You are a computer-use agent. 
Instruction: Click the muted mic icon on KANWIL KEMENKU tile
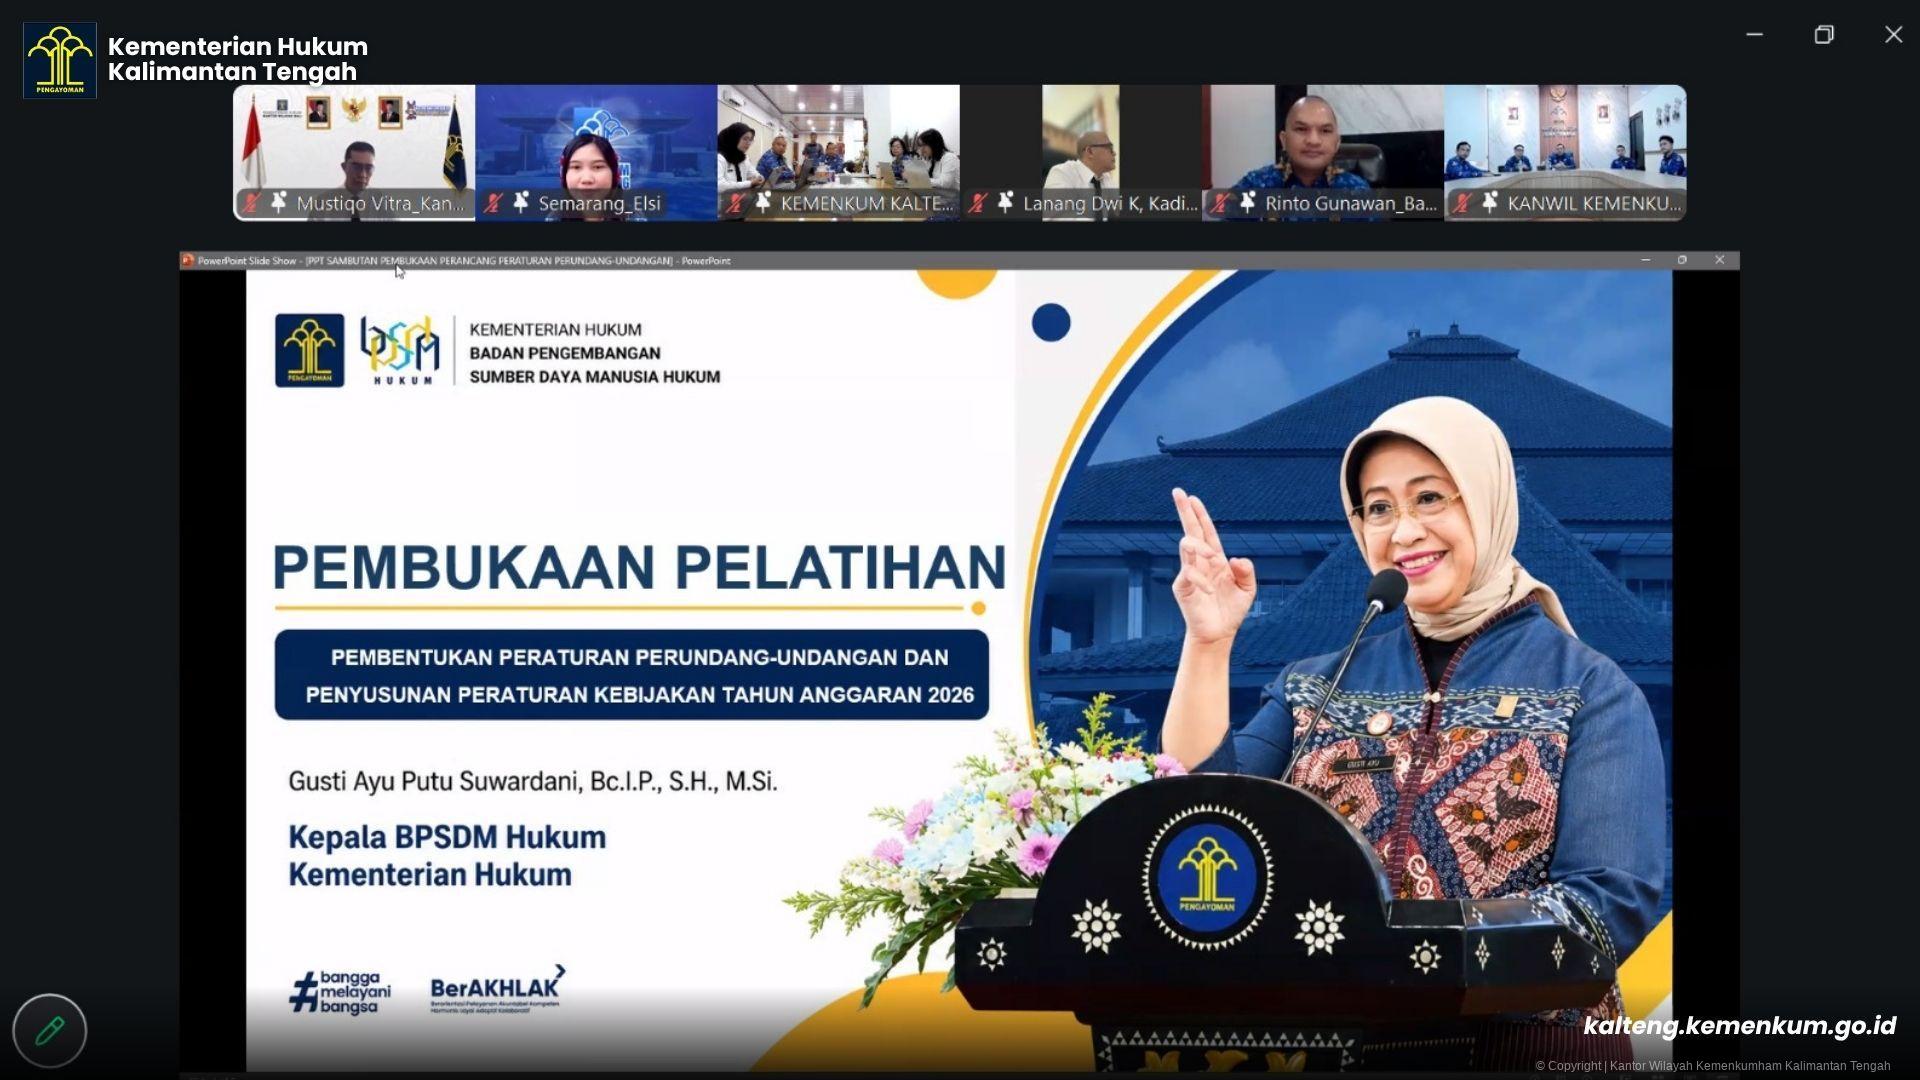tap(1461, 203)
